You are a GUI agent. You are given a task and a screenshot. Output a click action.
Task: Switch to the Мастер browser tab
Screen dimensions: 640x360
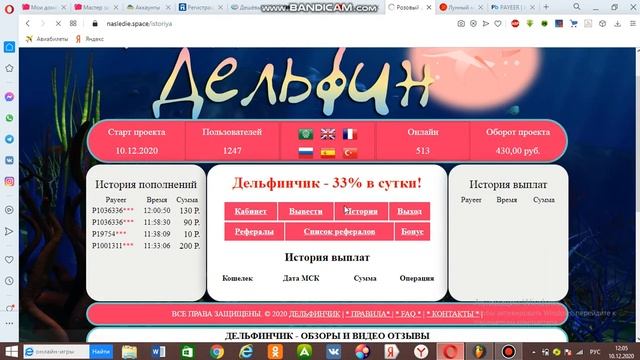coord(96,7)
